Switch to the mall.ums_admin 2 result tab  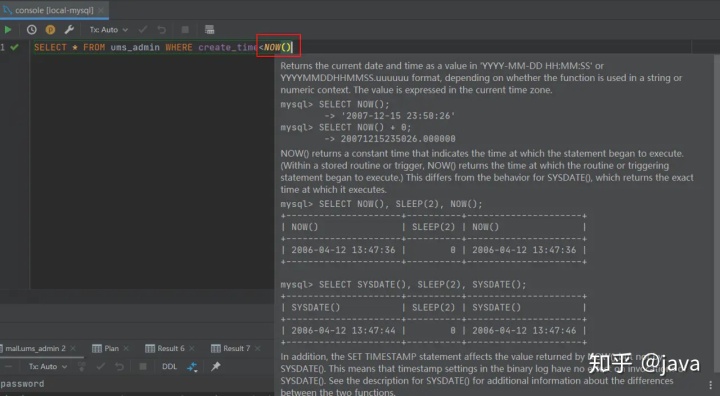(x=35, y=348)
